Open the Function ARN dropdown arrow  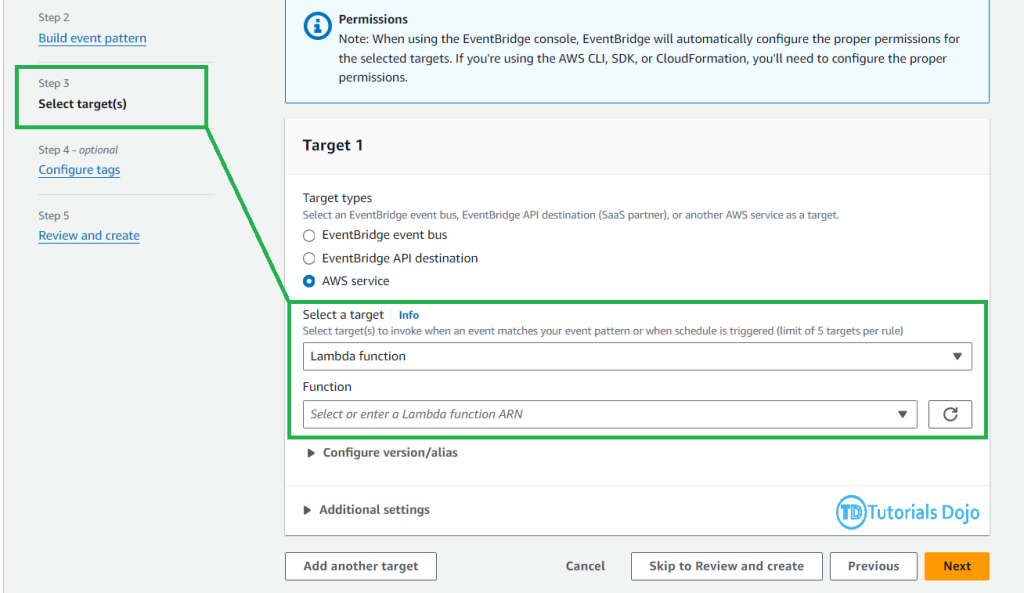pyautogui.click(x=903, y=414)
